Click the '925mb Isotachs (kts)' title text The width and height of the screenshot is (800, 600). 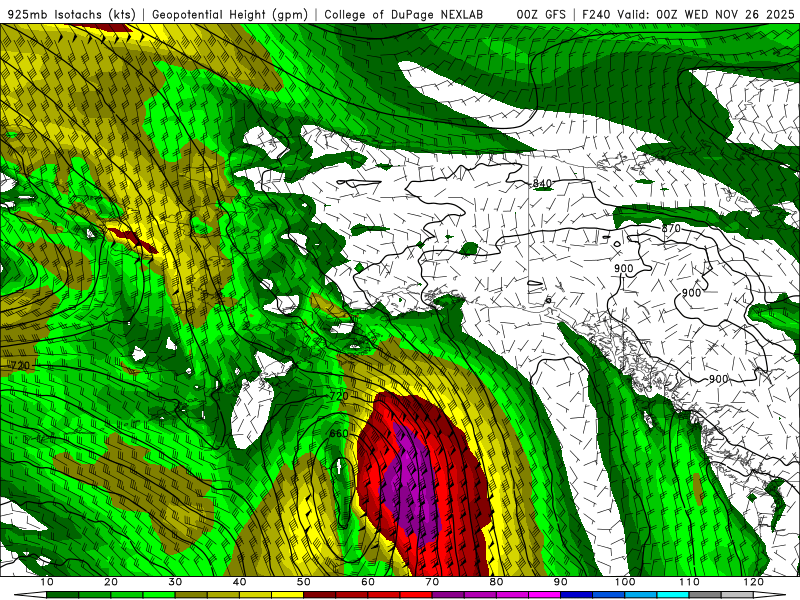72,14
